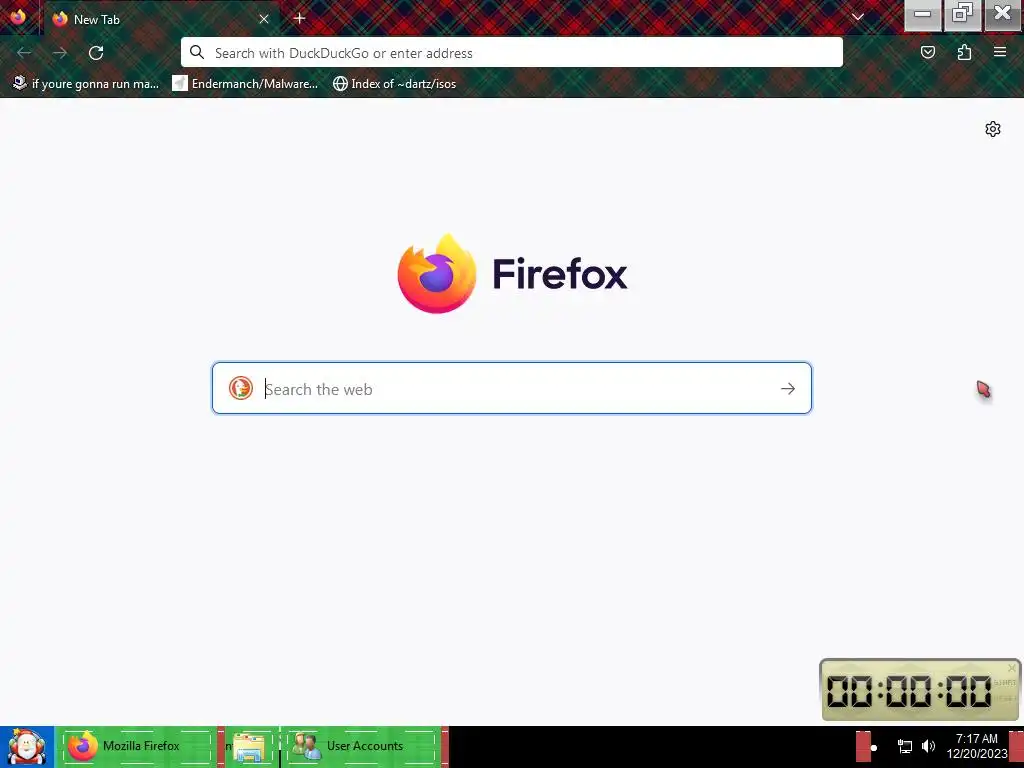
Task: Open new tab personalize gear icon
Action: click(993, 129)
